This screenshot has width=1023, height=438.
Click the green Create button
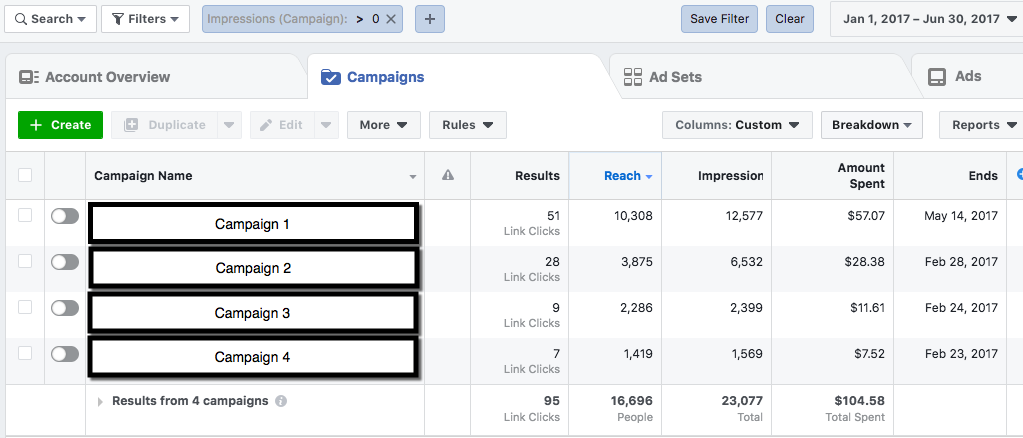click(x=60, y=125)
